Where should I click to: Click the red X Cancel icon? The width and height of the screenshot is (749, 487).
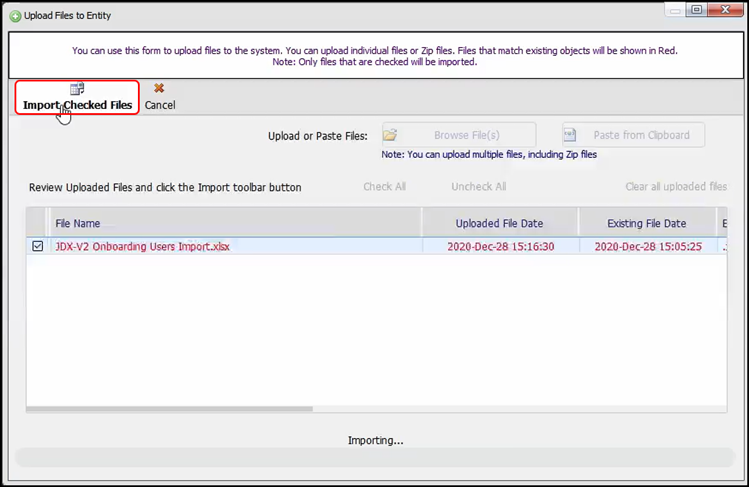[159, 89]
